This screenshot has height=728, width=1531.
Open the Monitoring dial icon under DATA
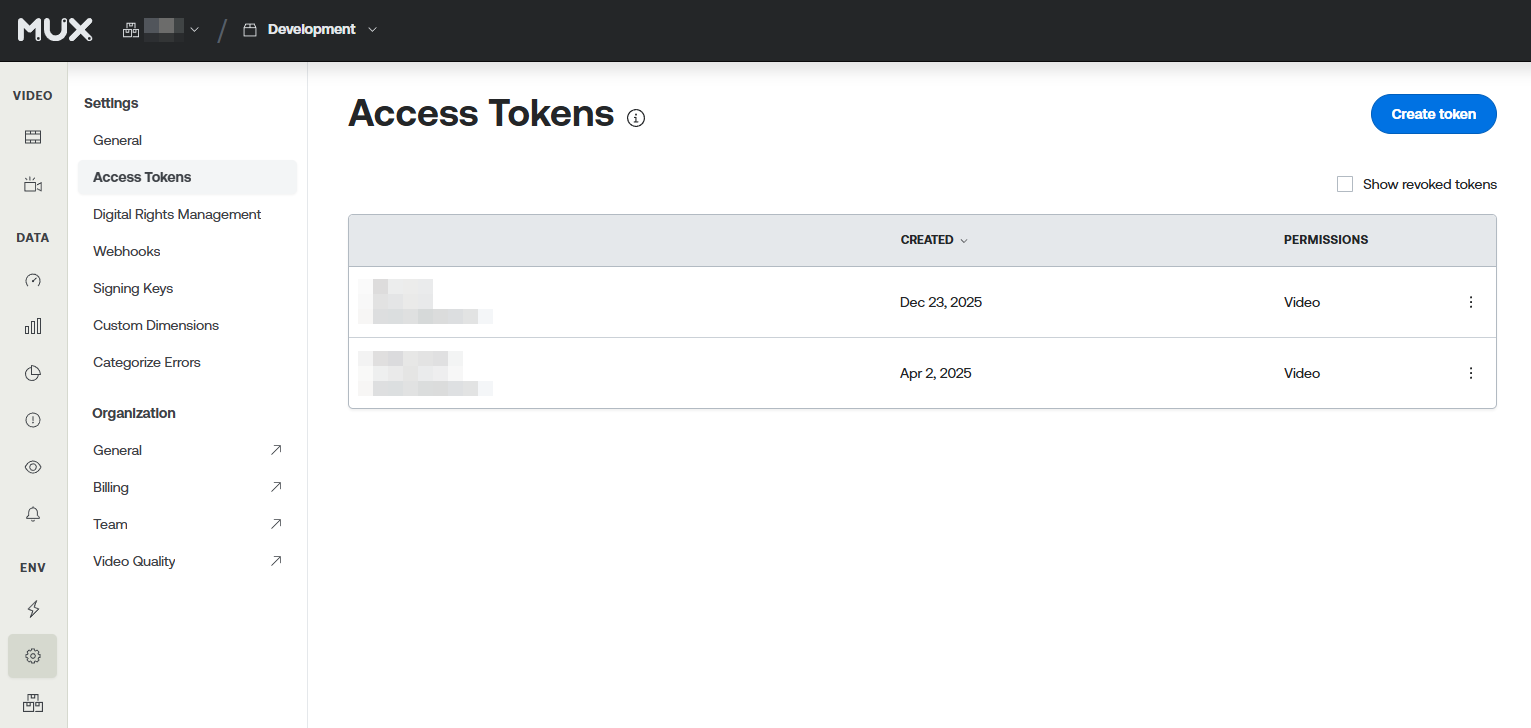pyautogui.click(x=33, y=279)
